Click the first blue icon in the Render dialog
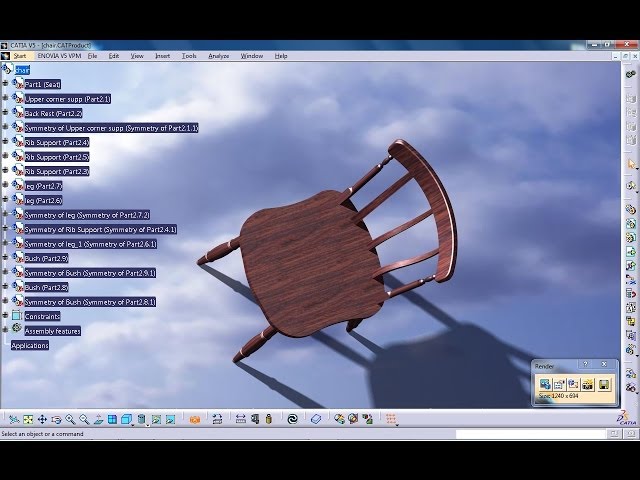This screenshot has height=480, width=640. tap(545, 384)
